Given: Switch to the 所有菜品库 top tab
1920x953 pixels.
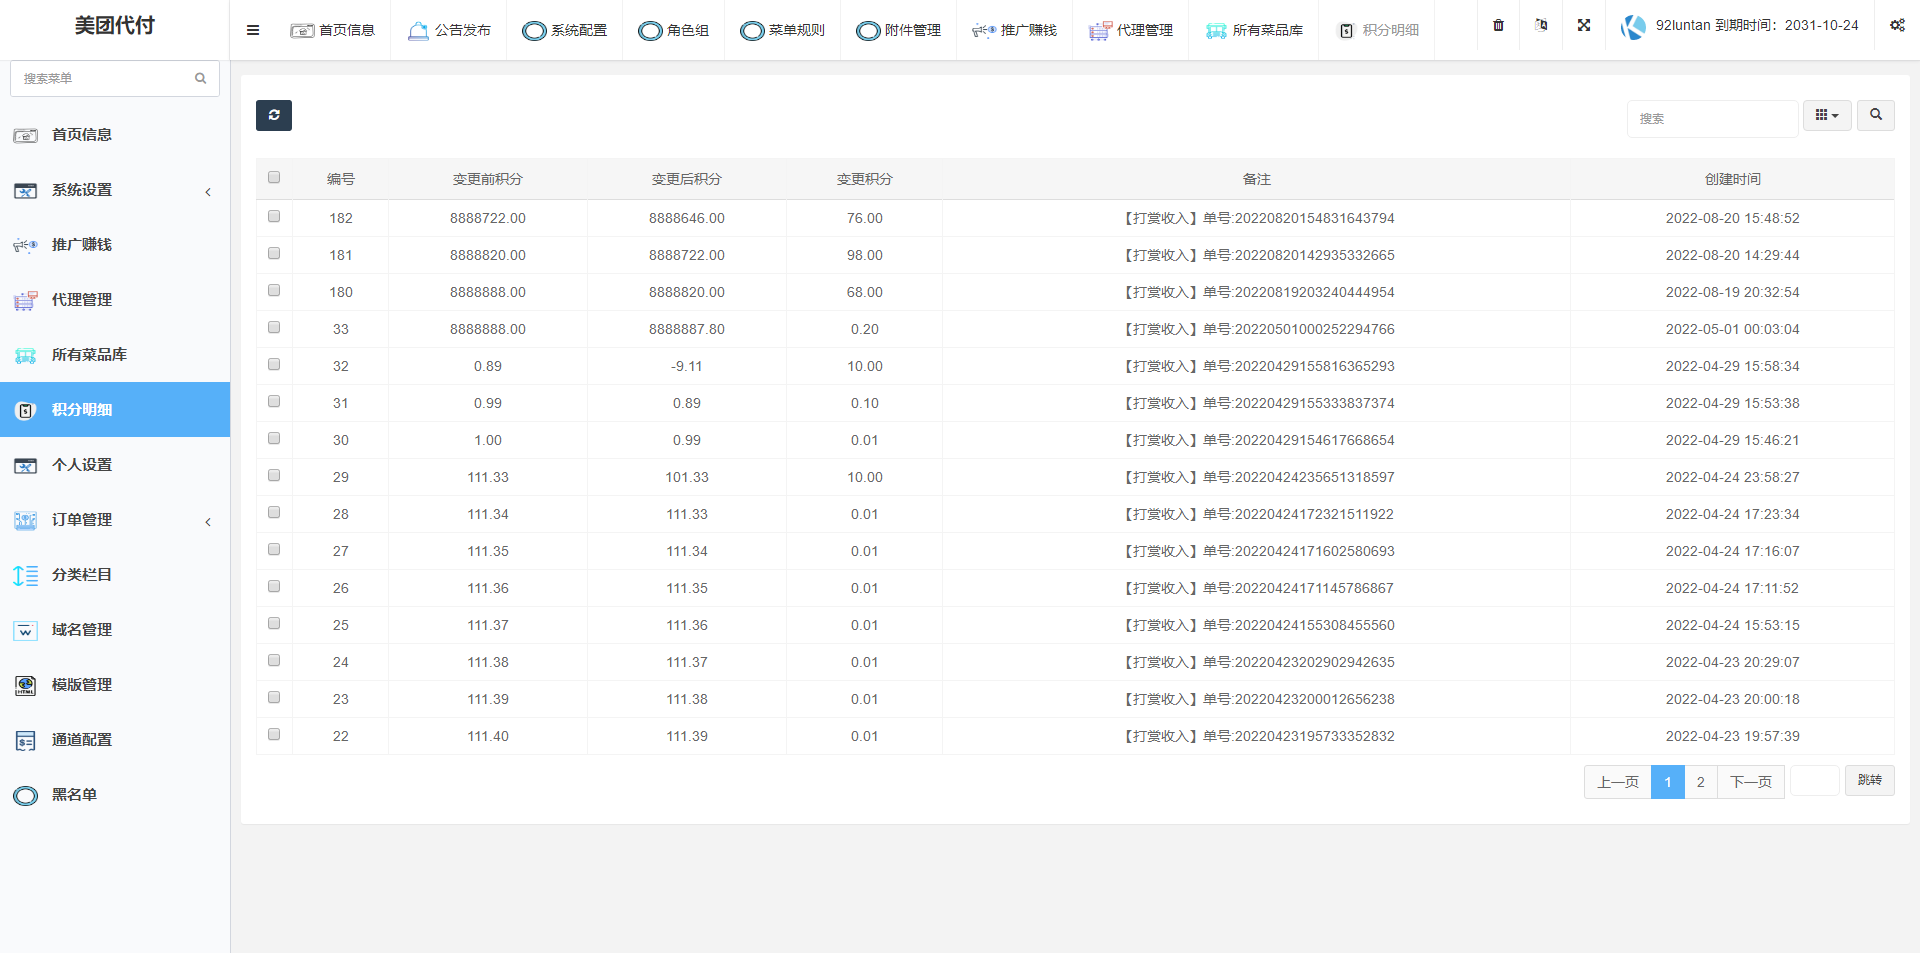Looking at the screenshot, I should coord(1253,31).
